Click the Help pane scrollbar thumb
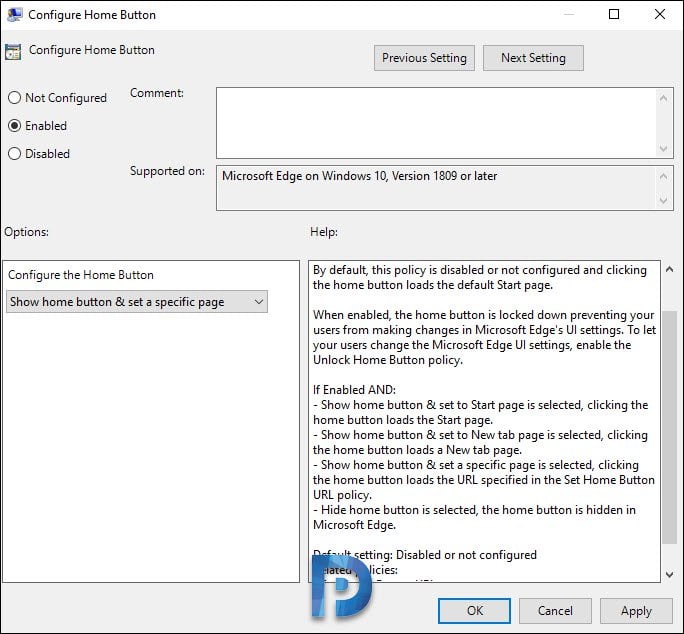The width and height of the screenshot is (684, 634). 669,427
